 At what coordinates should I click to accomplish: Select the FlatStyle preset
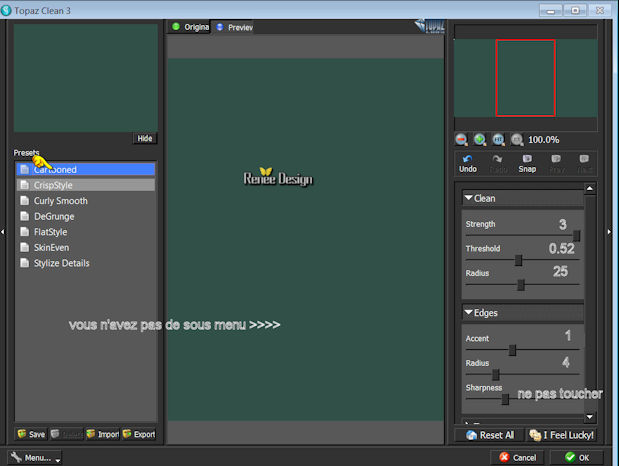tap(86, 232)
